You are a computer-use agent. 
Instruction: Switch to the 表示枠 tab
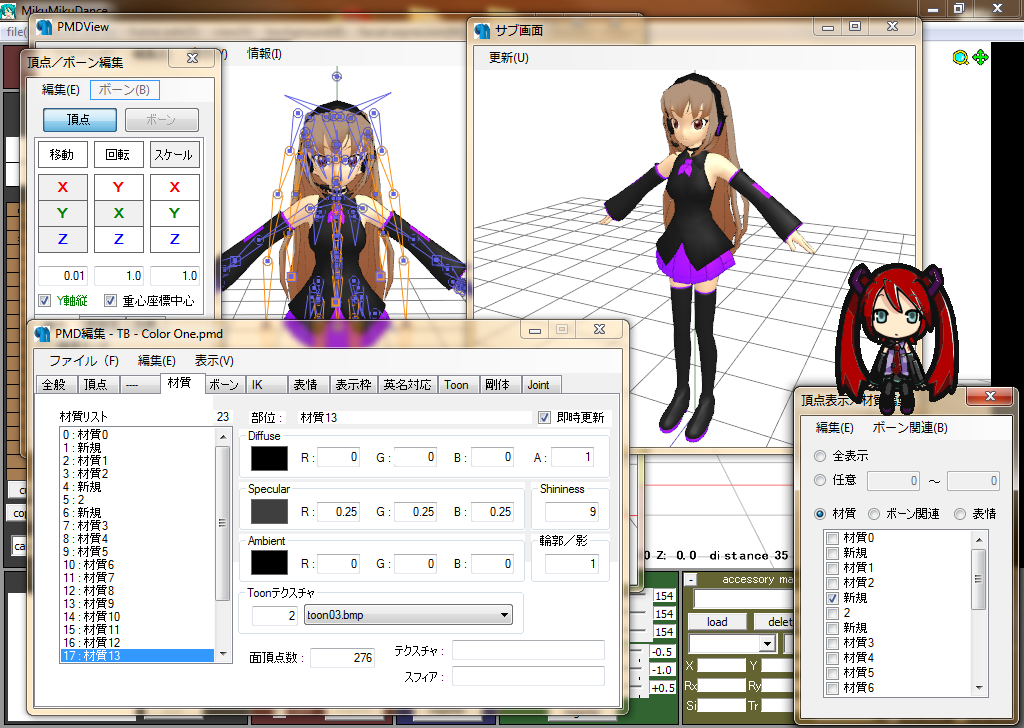pos(353,385)
